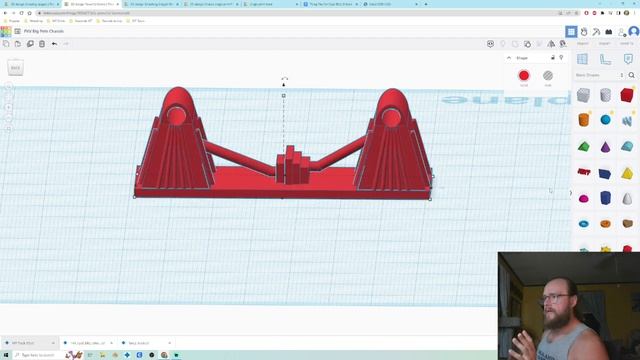Select the orange Tube shape
Viewport: 640px width, 360px height.
pyautogui.click(x=605, y=224)
